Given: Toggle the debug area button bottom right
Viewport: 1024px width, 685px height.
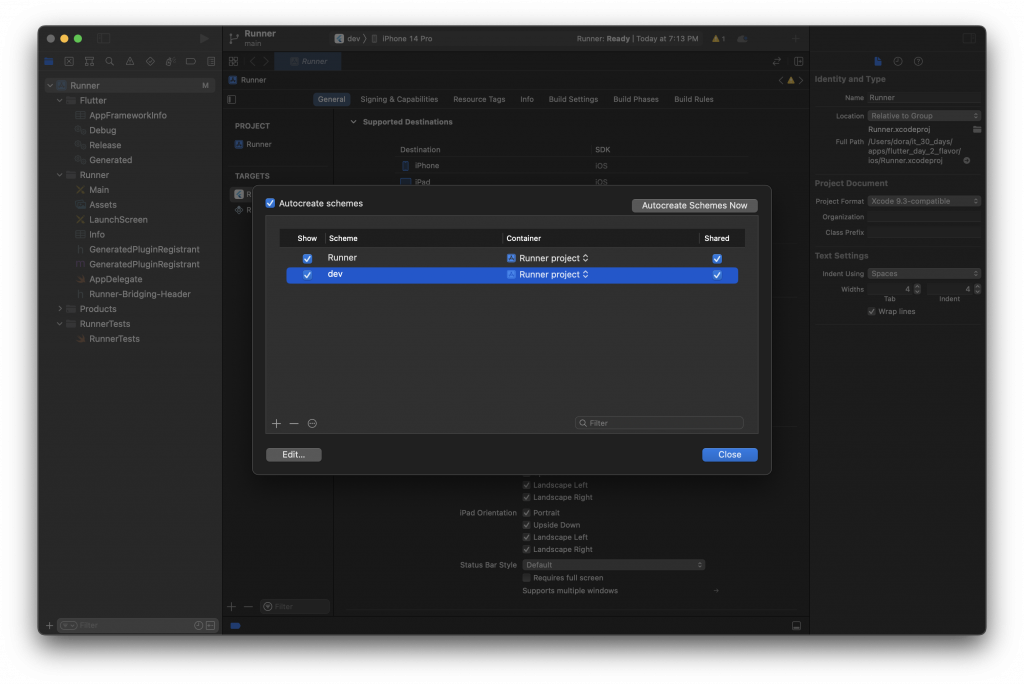Looking at the screenshot, I should (796, 626).
